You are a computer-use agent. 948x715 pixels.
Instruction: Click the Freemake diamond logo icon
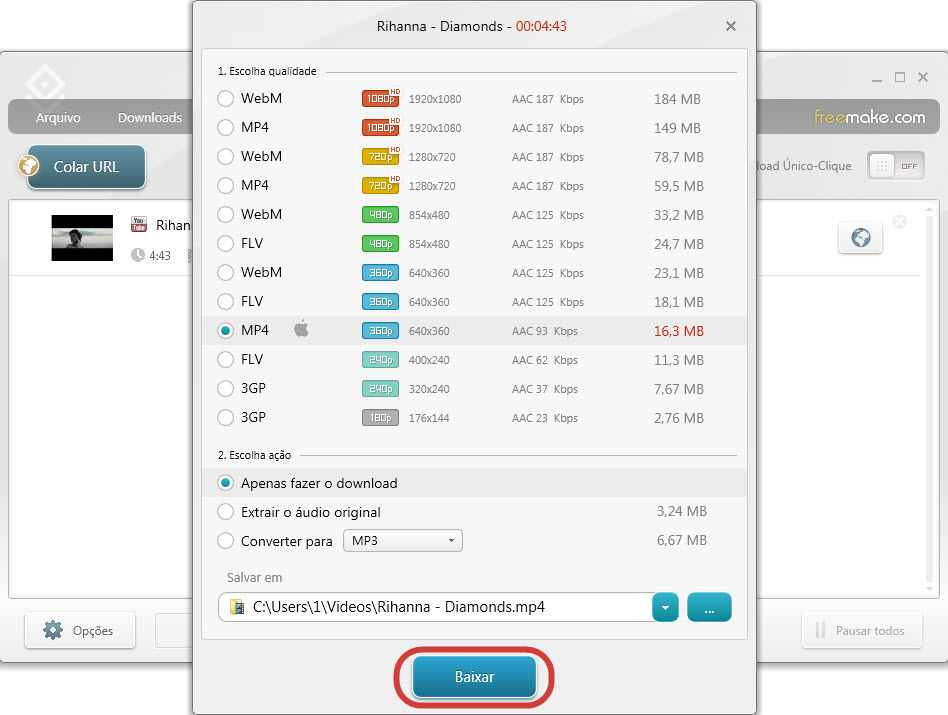pyautogui.click(x=45, y=83)
